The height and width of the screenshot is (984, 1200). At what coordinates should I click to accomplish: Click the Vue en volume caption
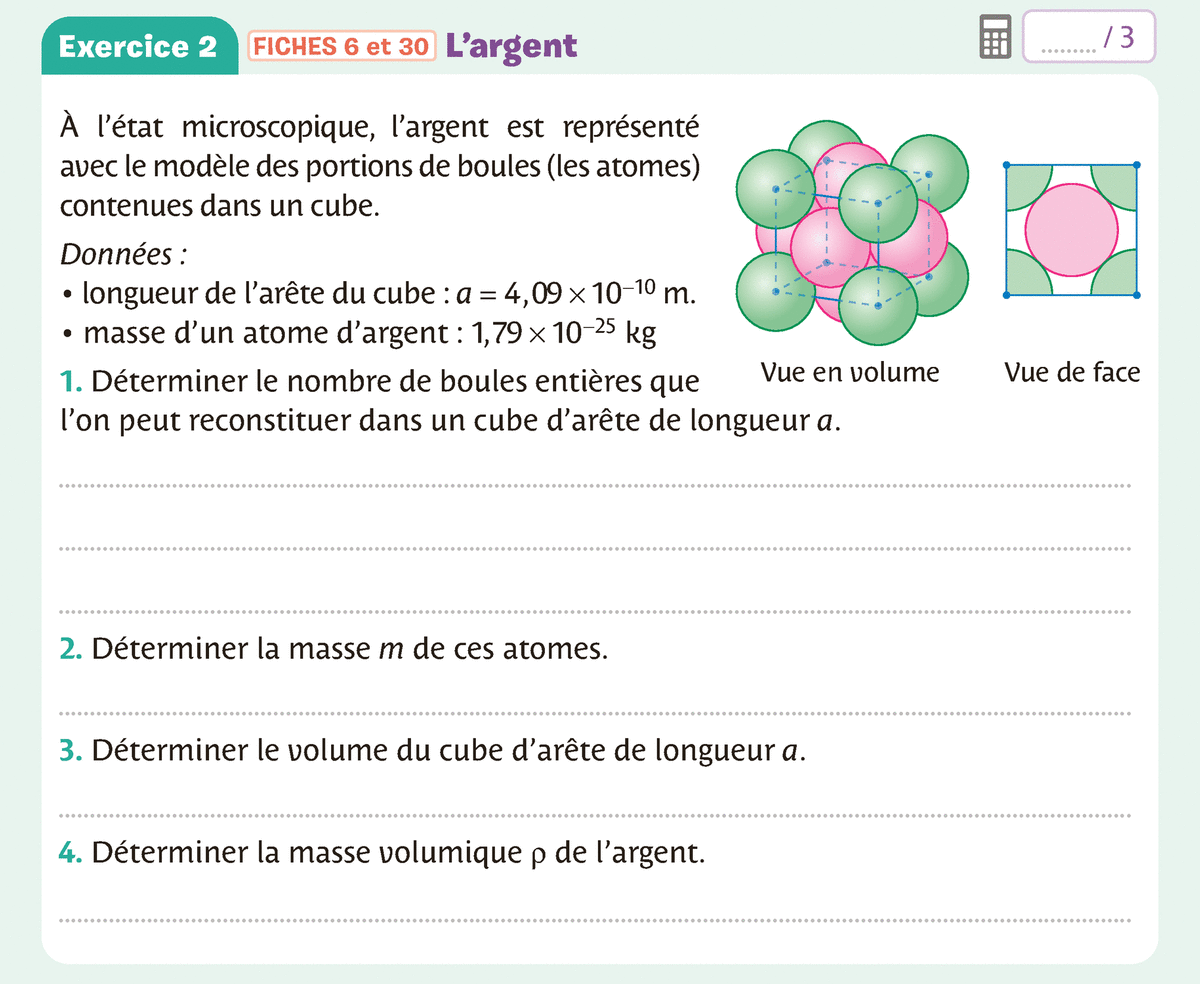point(849,373)
